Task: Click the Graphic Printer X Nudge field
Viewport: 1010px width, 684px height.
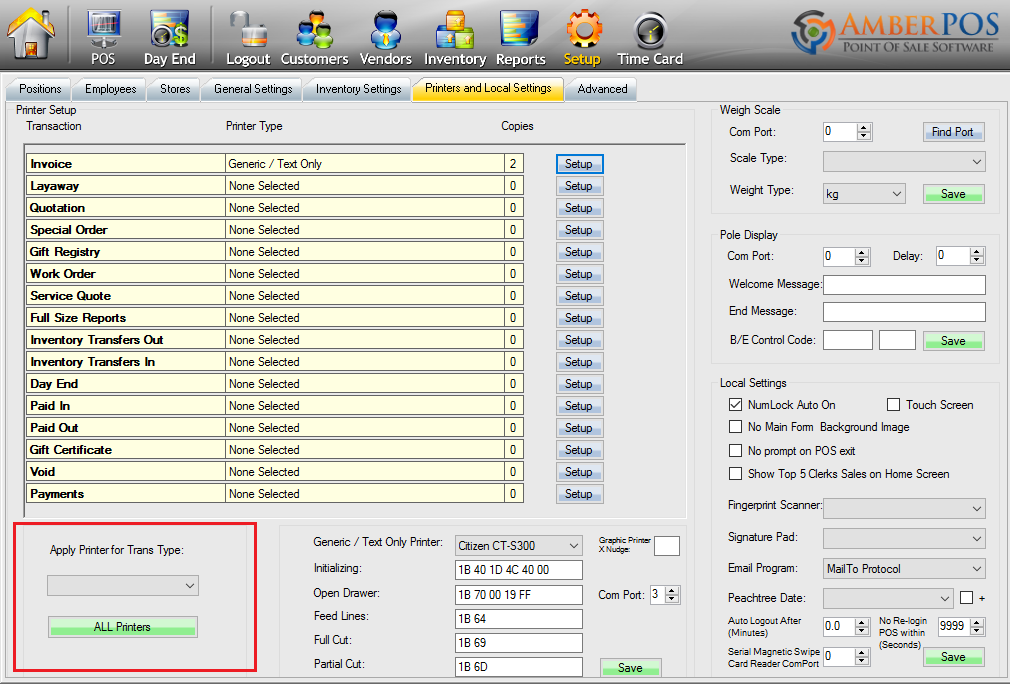Action: (x=667, y=546)
